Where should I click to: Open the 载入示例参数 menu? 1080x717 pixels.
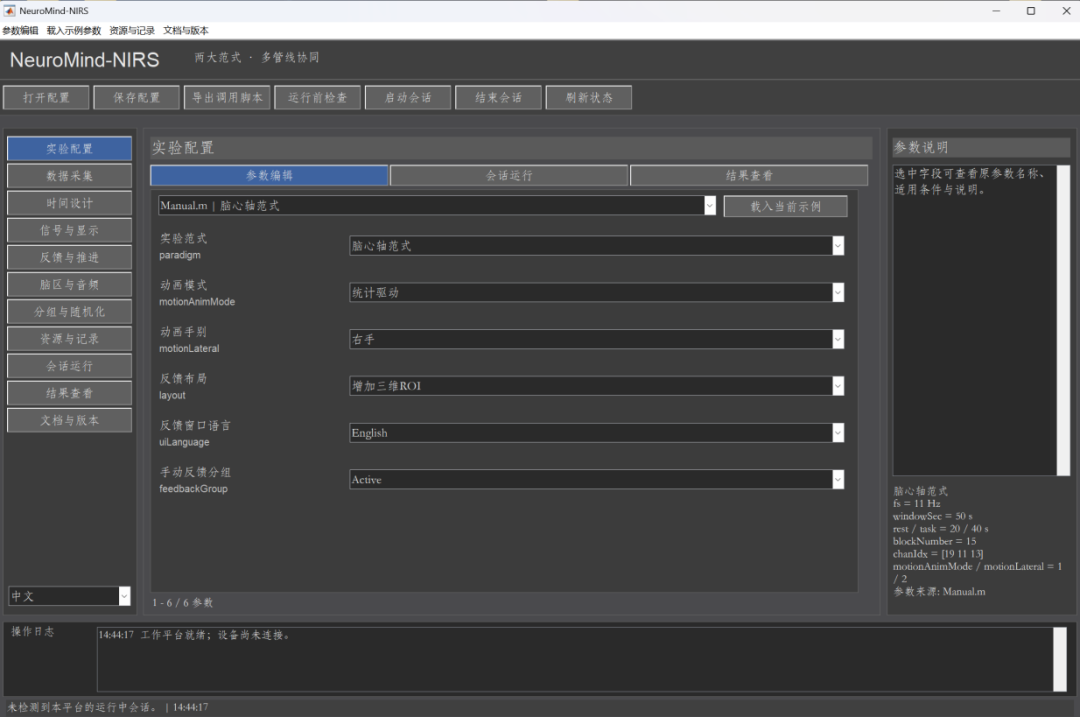click(74, 30)
